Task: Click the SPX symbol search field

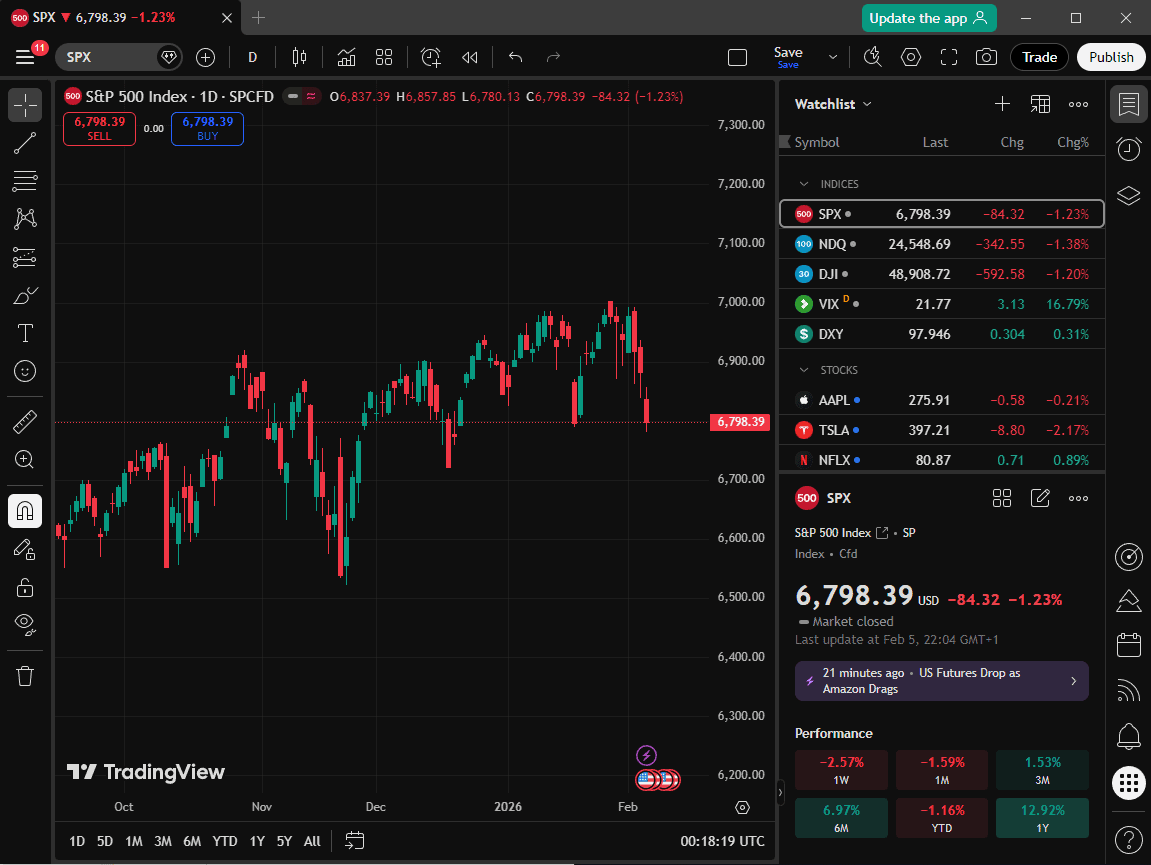Action: click(110, 57)
